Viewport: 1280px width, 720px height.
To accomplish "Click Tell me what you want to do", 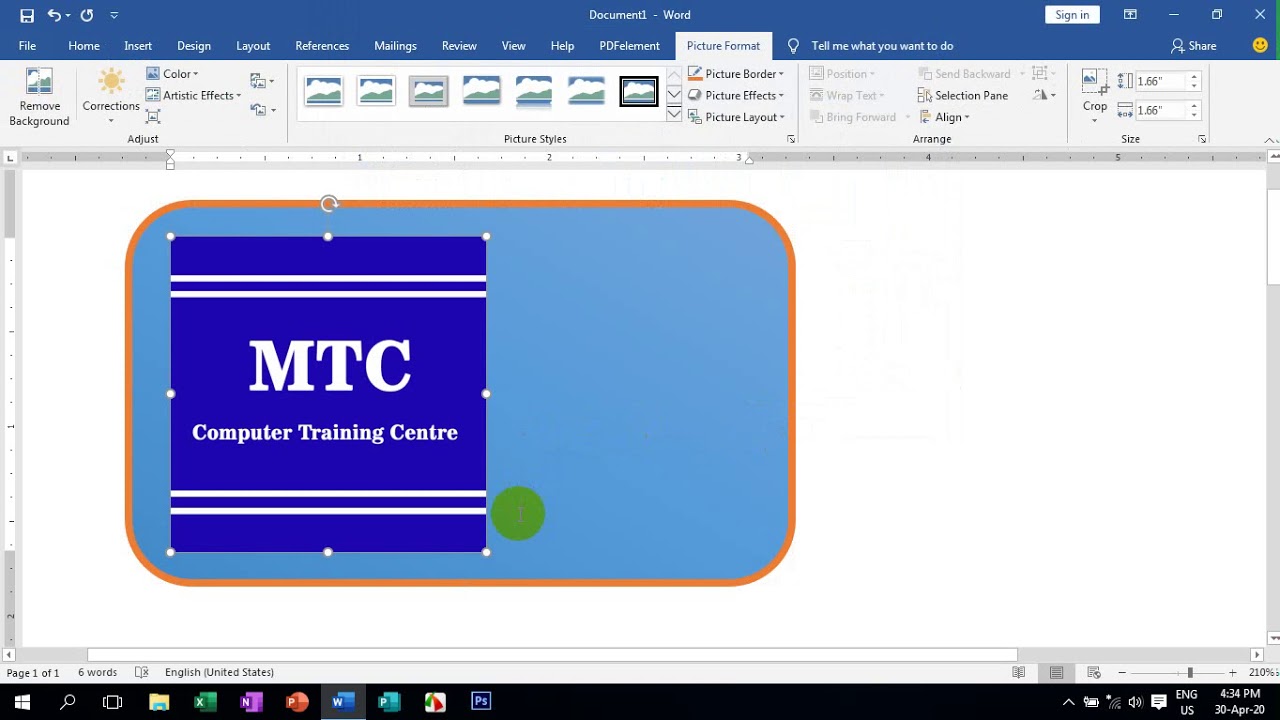I will click(x=882, y=46).
